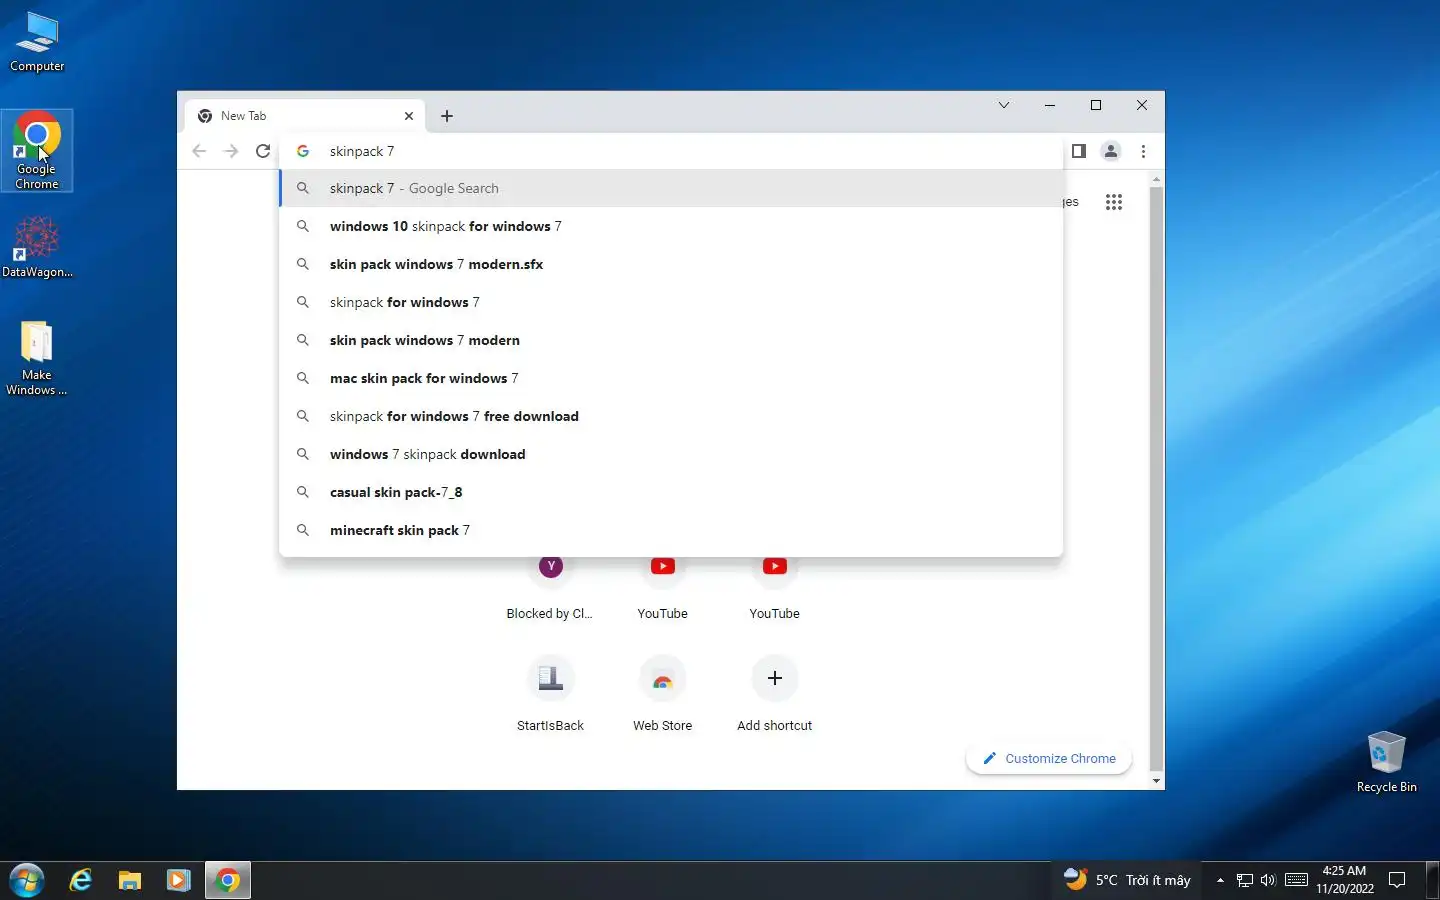Pick suggestion mac skin pack for windows 7
Screen dimensions: 1440x900
point(671,378)
